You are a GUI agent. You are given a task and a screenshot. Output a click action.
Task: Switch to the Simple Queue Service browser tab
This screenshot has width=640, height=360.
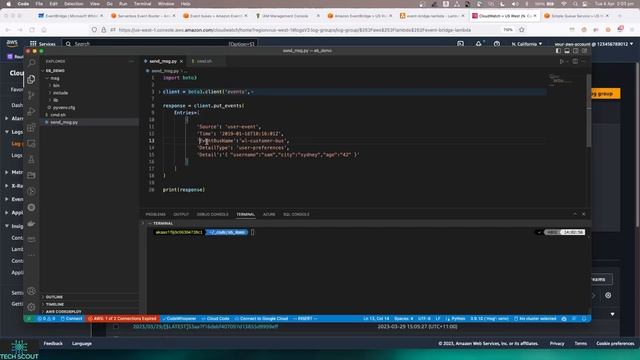coord(577,16)
